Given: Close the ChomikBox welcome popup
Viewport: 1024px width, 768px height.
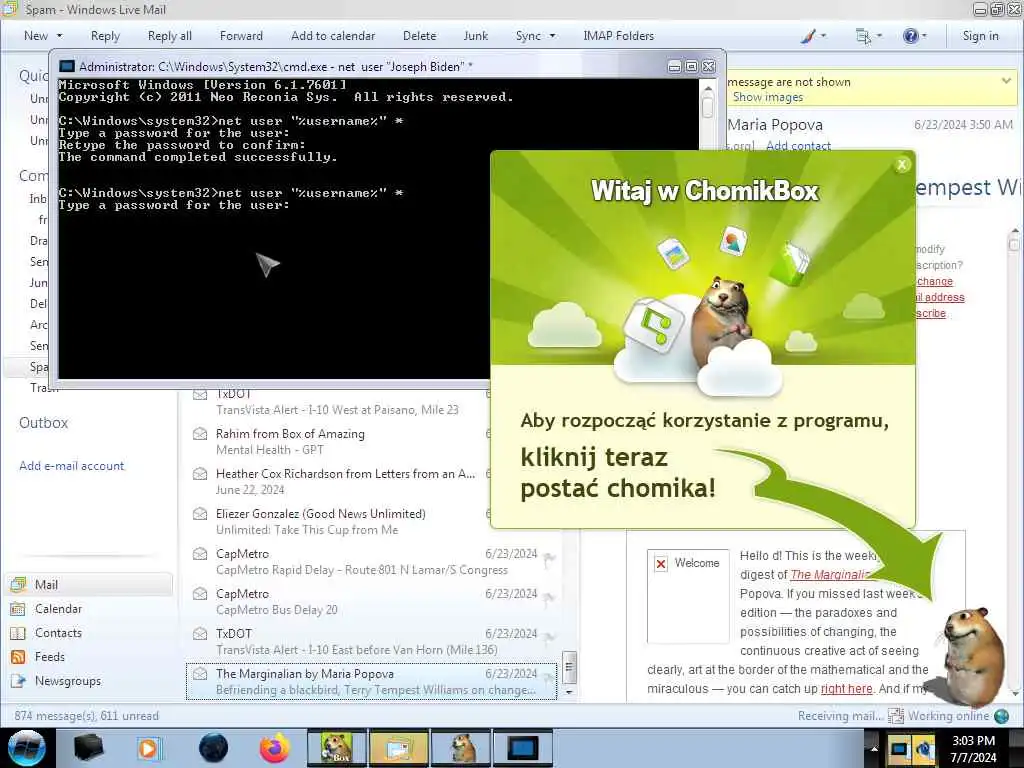Looking at the screenshot, I should (902, 165).
